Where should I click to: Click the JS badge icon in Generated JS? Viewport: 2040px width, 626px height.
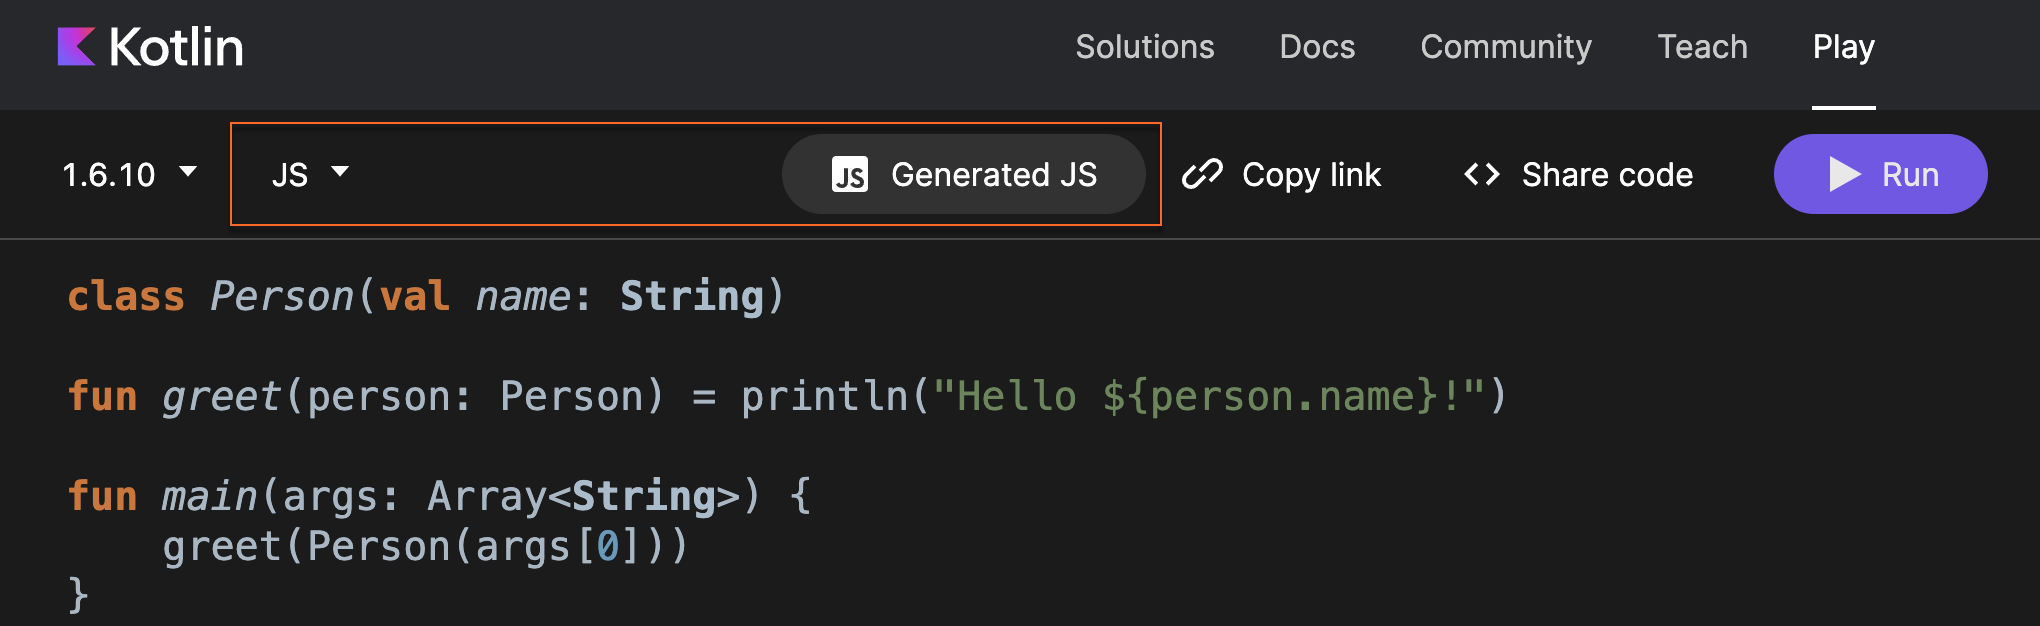pyautogui.click(x=850, y=174)
